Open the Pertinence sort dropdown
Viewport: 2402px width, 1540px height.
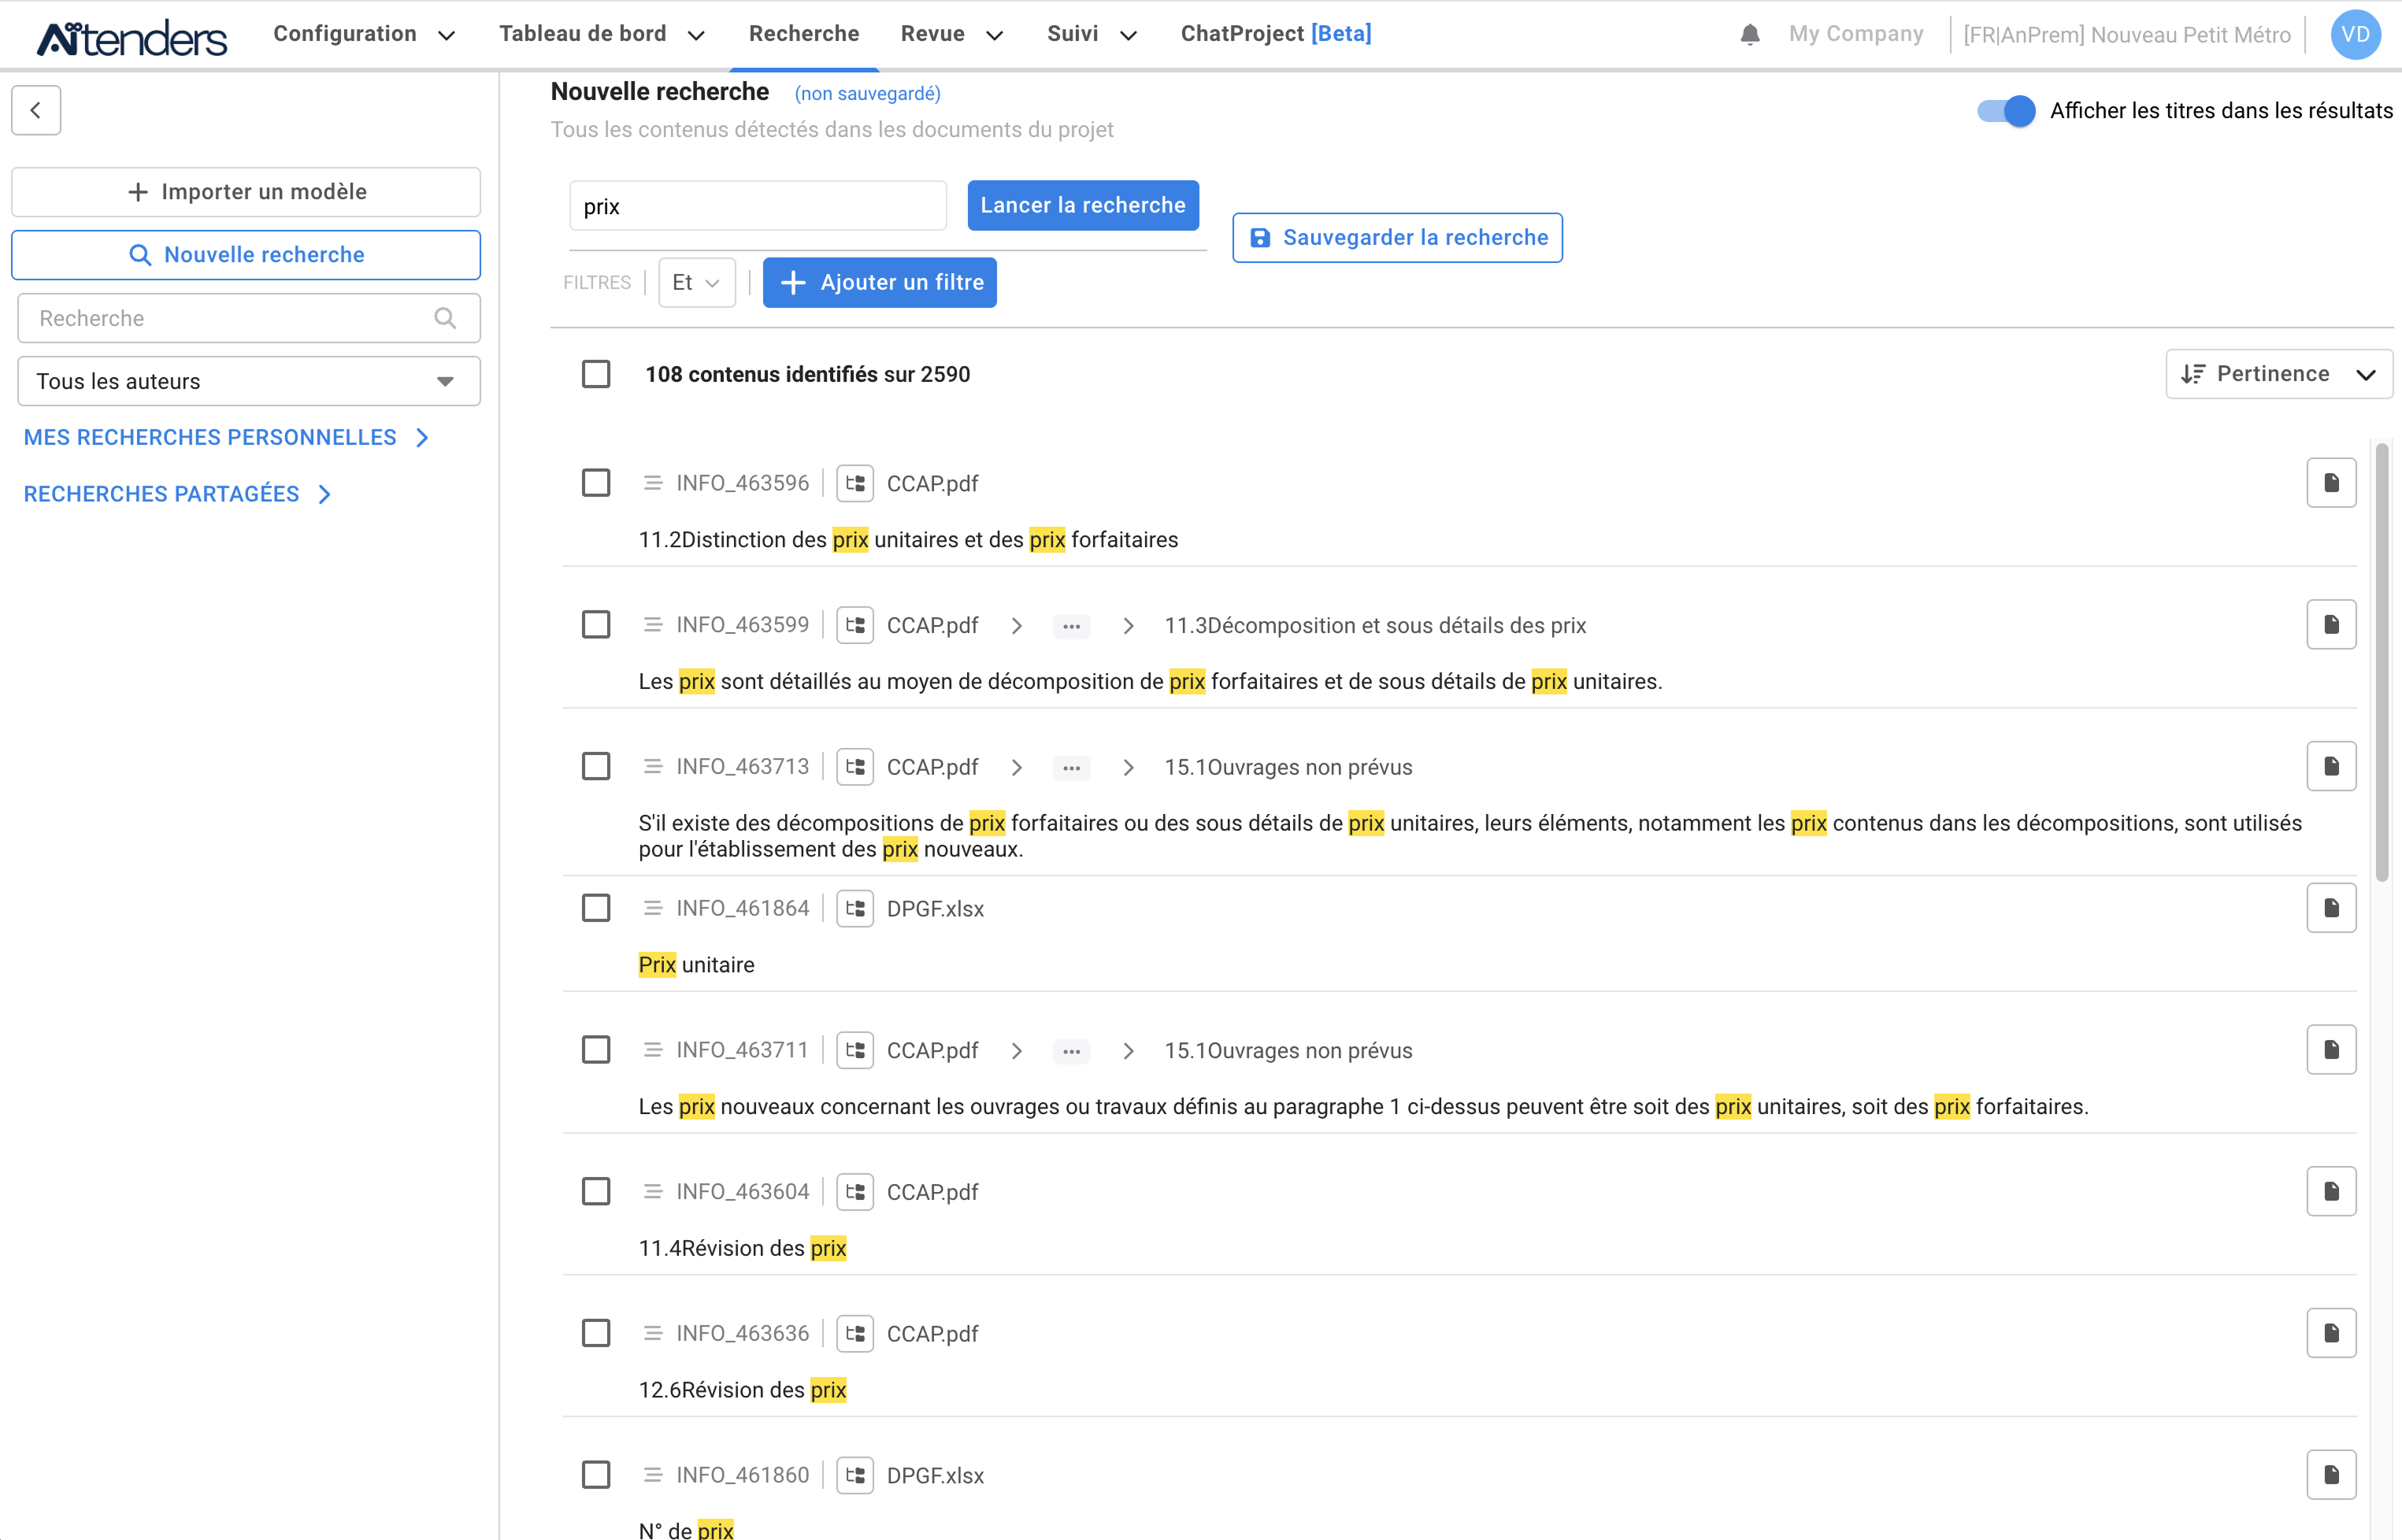[2278, 374]
